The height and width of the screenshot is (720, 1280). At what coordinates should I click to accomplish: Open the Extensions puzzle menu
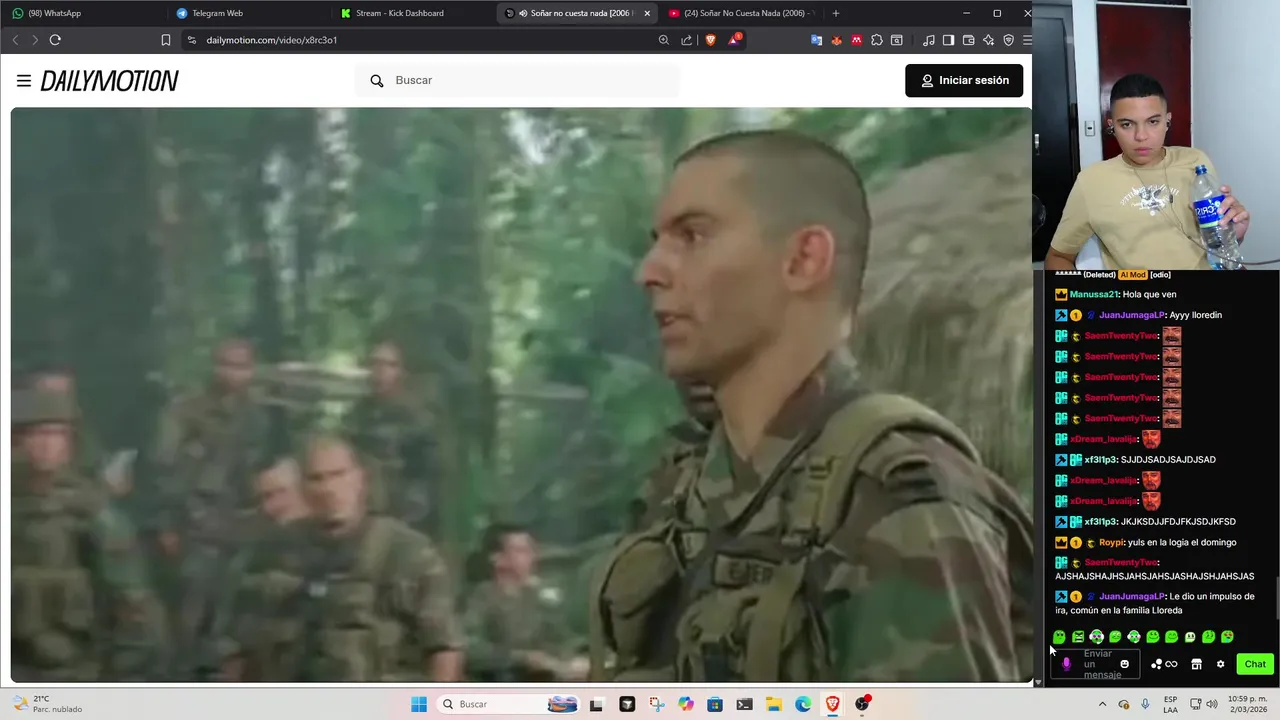[x=877, y=40]
